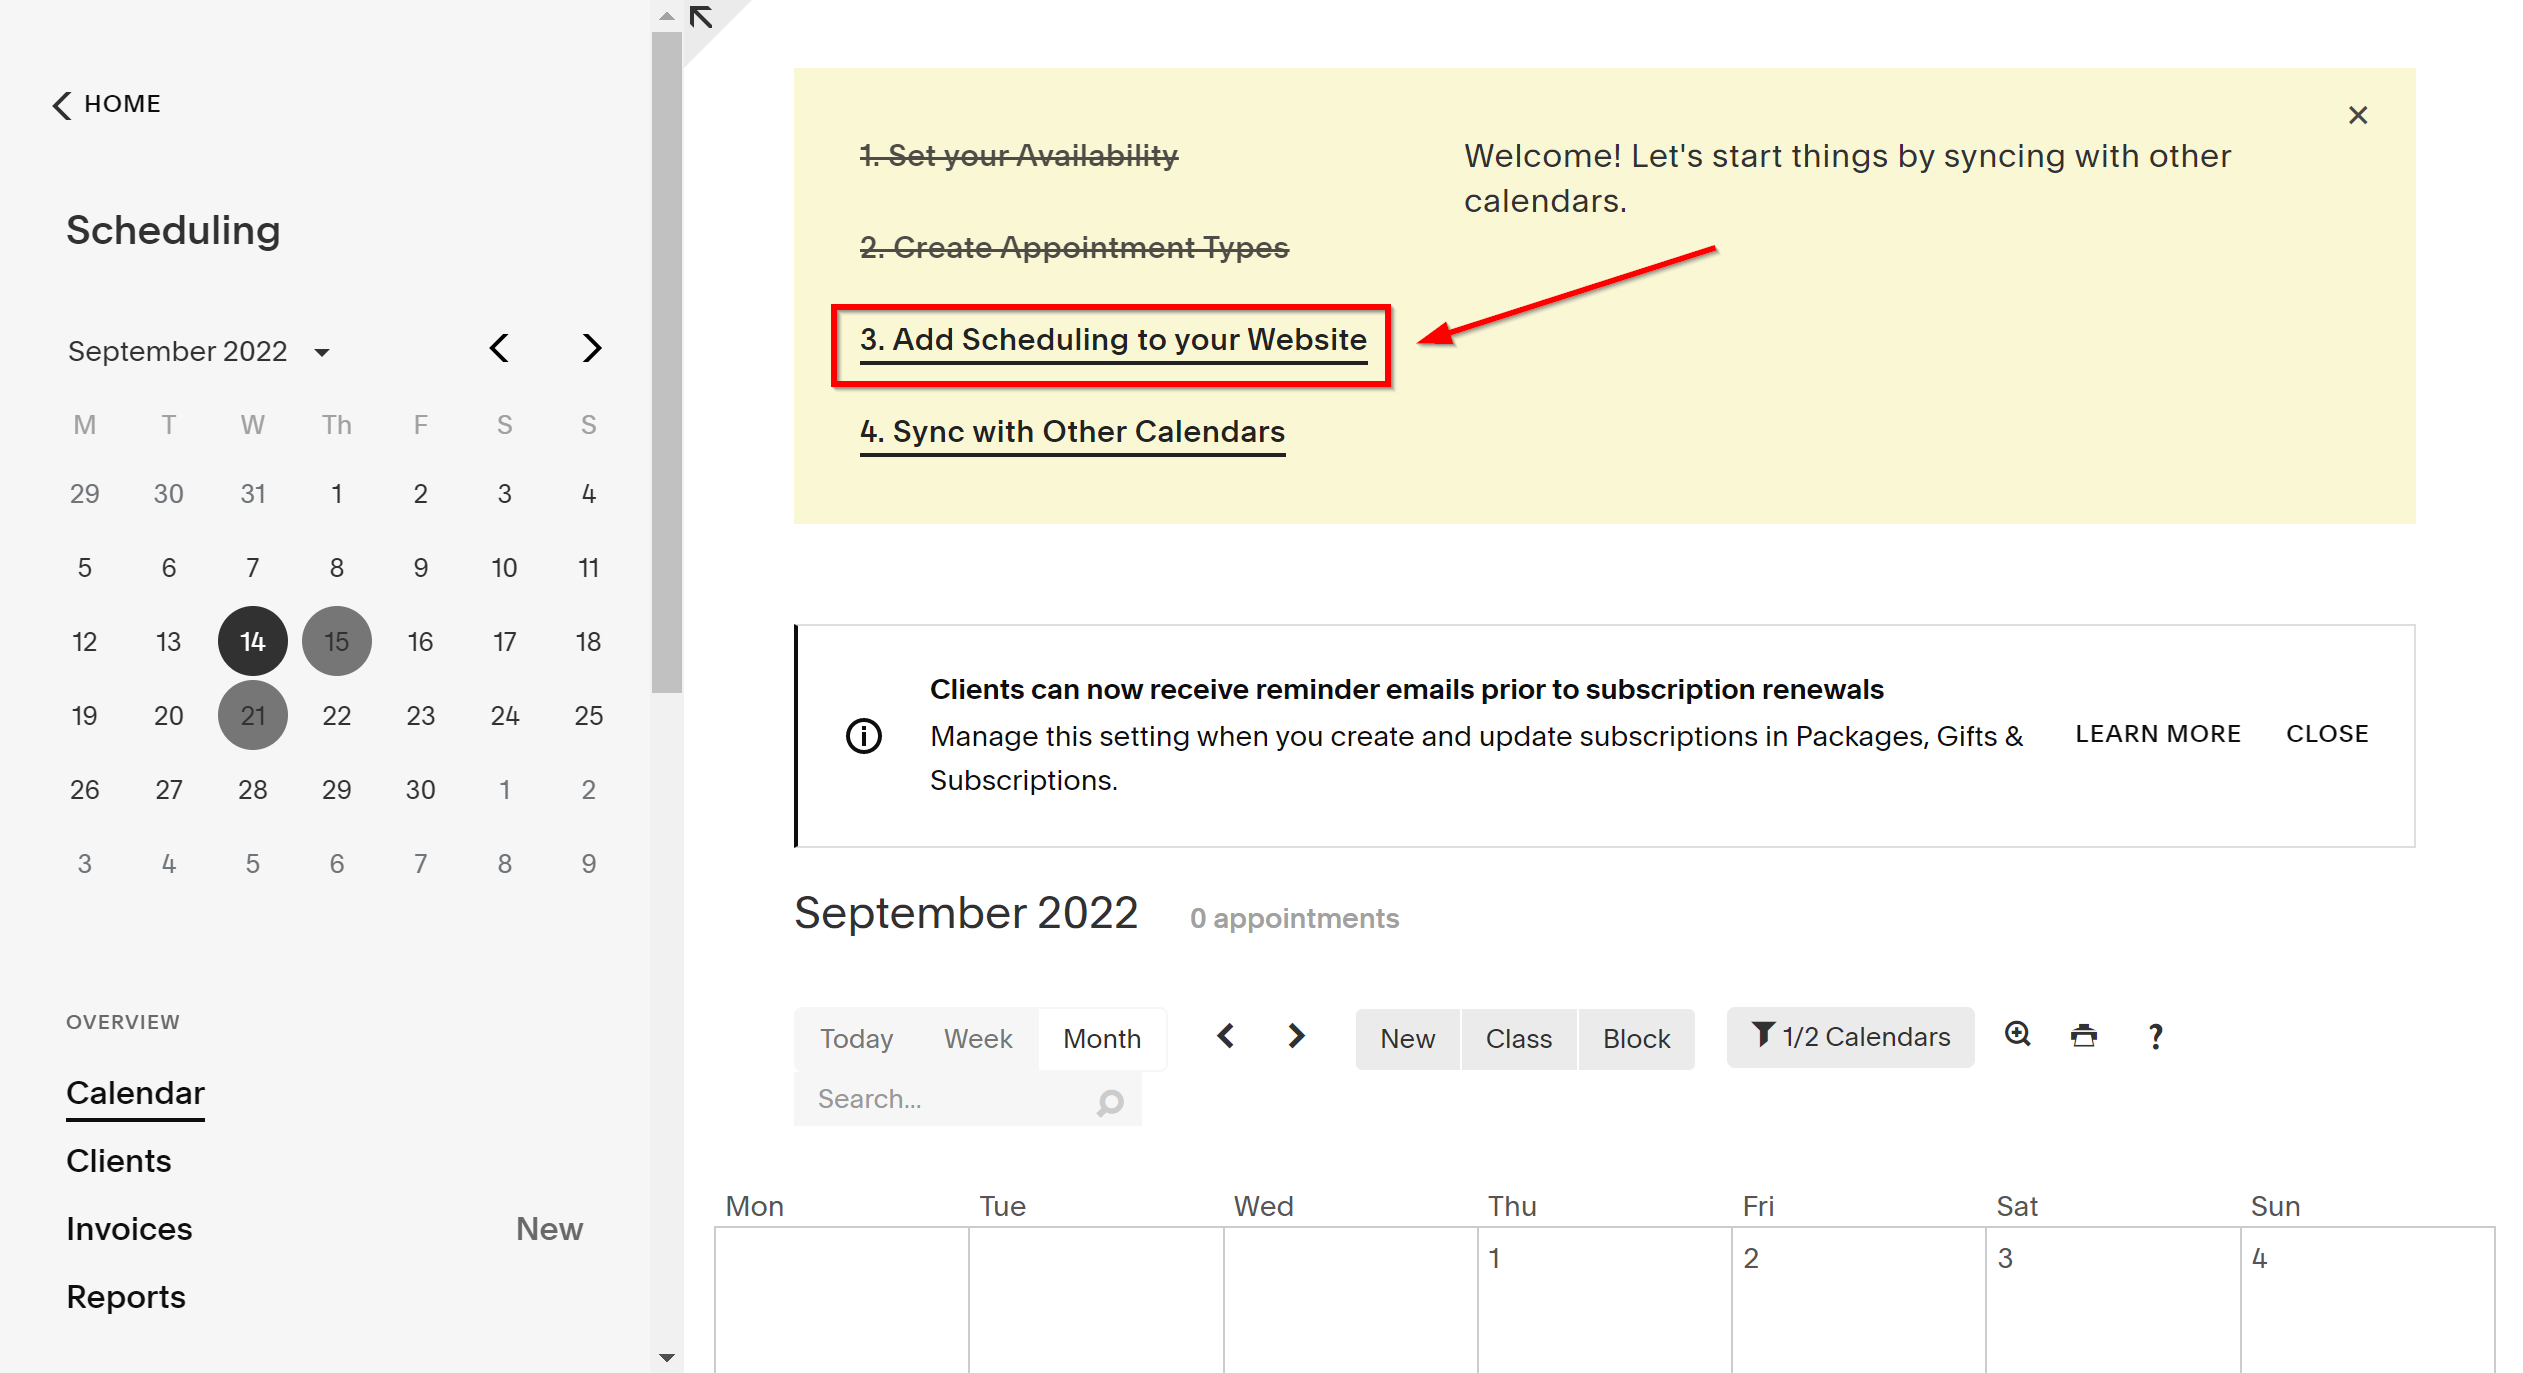
Task: Click the Week view tab
Action: [x=977, y=1038]
